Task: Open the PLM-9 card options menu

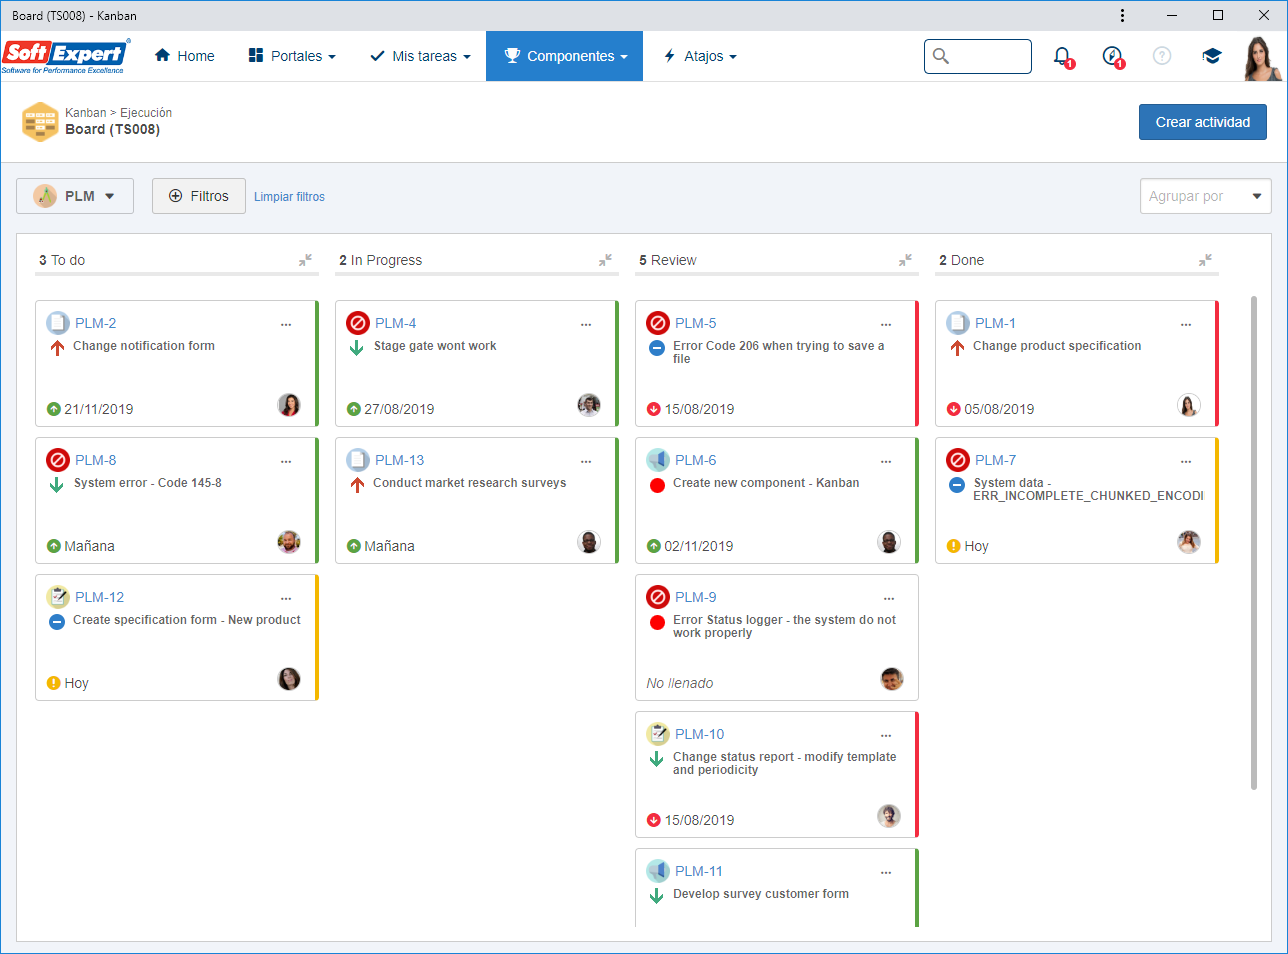Action: pos(889,598)
